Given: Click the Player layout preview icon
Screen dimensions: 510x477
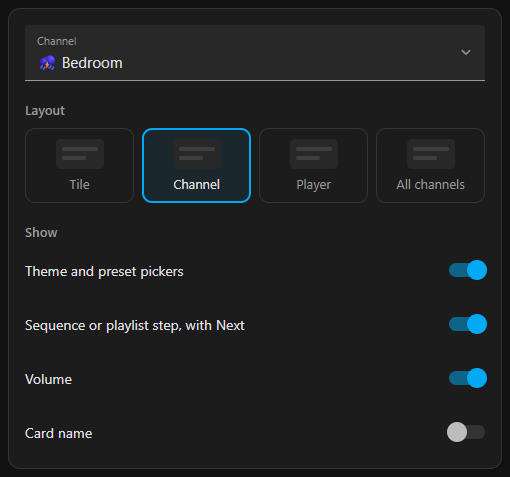Looking at the screenshot, I should (x=314, y=154).
